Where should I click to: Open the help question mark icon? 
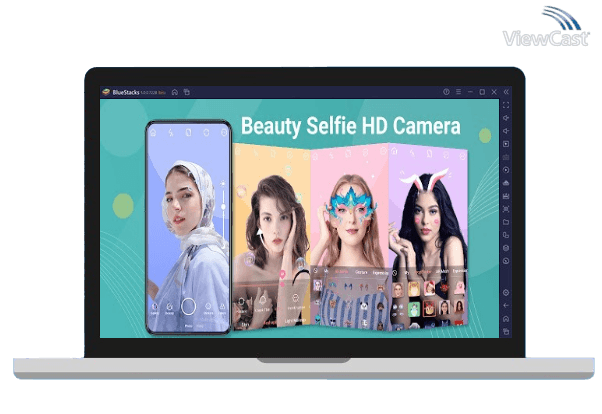[x=446, y=92]
